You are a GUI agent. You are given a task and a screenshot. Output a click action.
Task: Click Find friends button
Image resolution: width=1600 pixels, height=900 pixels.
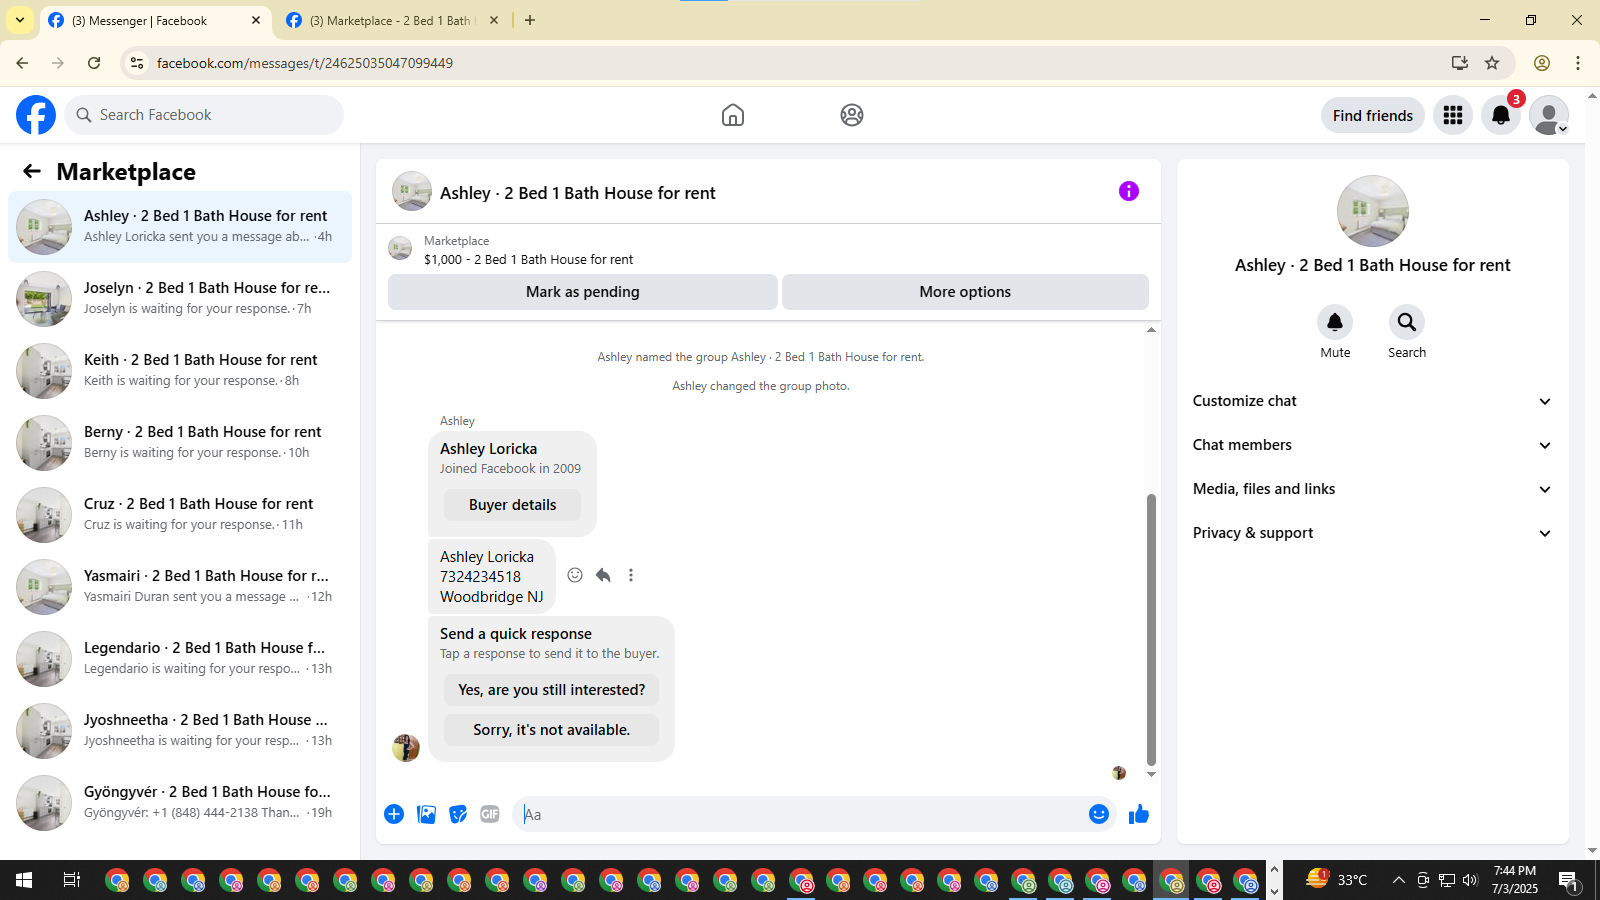(1372, 115)
